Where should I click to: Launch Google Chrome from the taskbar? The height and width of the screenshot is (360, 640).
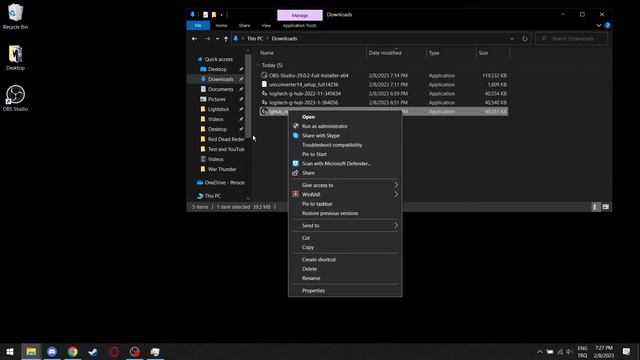tap(73, 351)
